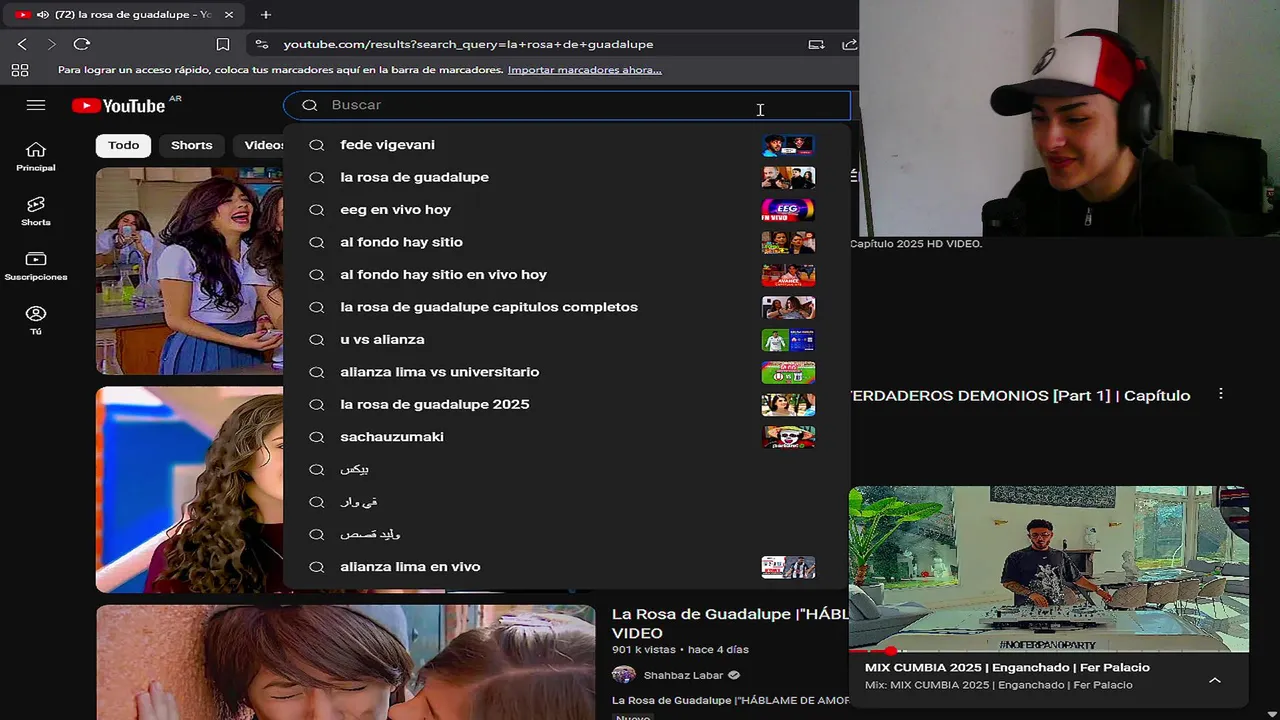Screen dimensions: 1280x720
Task: Click the screen cast icon in address bar
Action: pyautogui.click(x=816, y=44)
